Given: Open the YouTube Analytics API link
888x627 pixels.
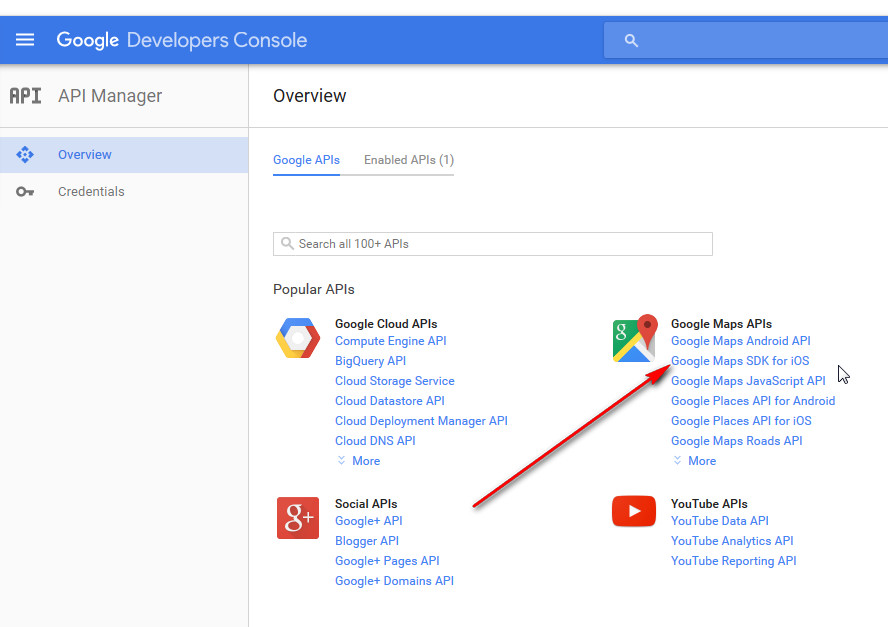Looking at the screenshot, I should 732,541.
